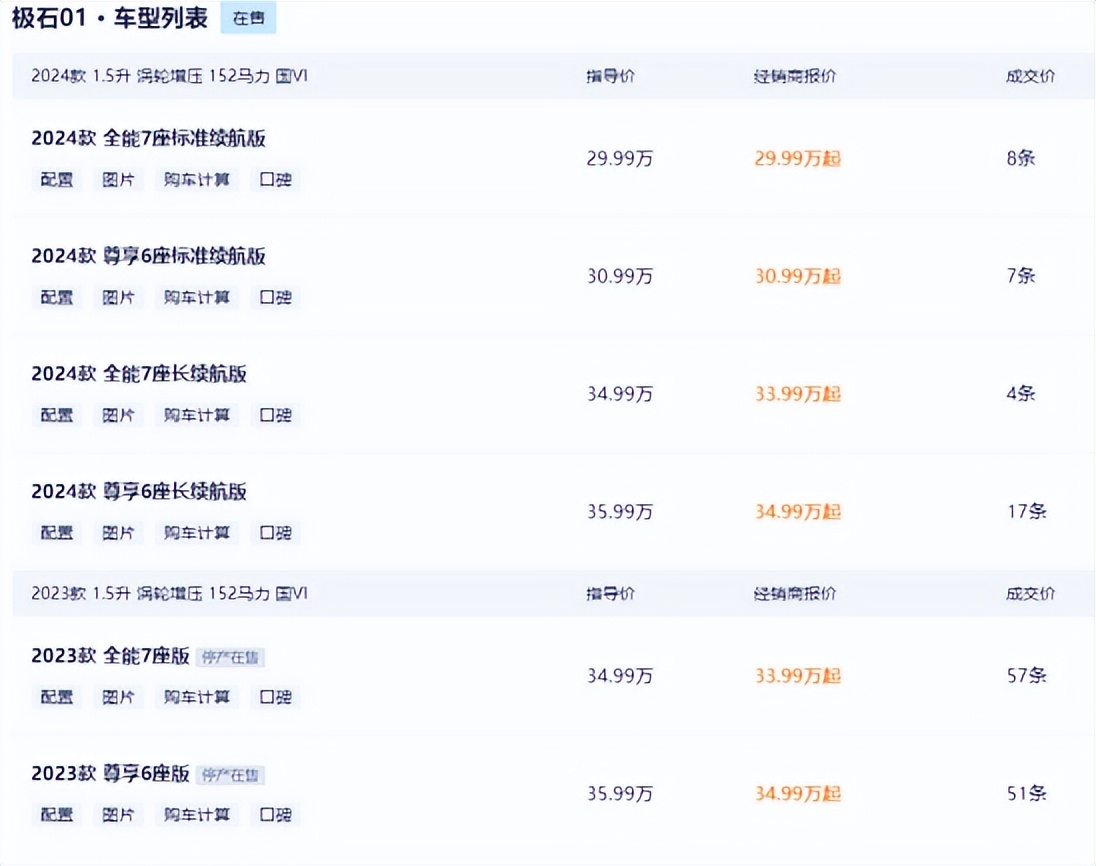Open 口碑 for 2023款 全能7座版
This screenshot has width=1096, height=866.
pos(275,697)
